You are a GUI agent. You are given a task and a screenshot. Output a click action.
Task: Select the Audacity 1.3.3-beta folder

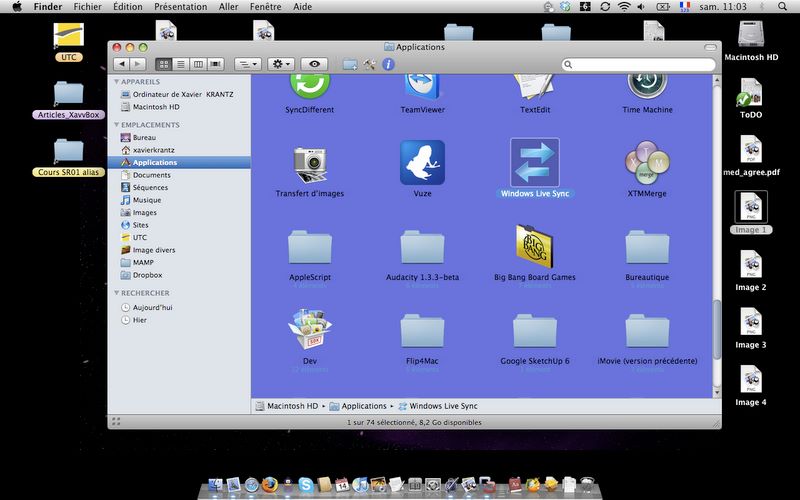click(x=422, y=247)
